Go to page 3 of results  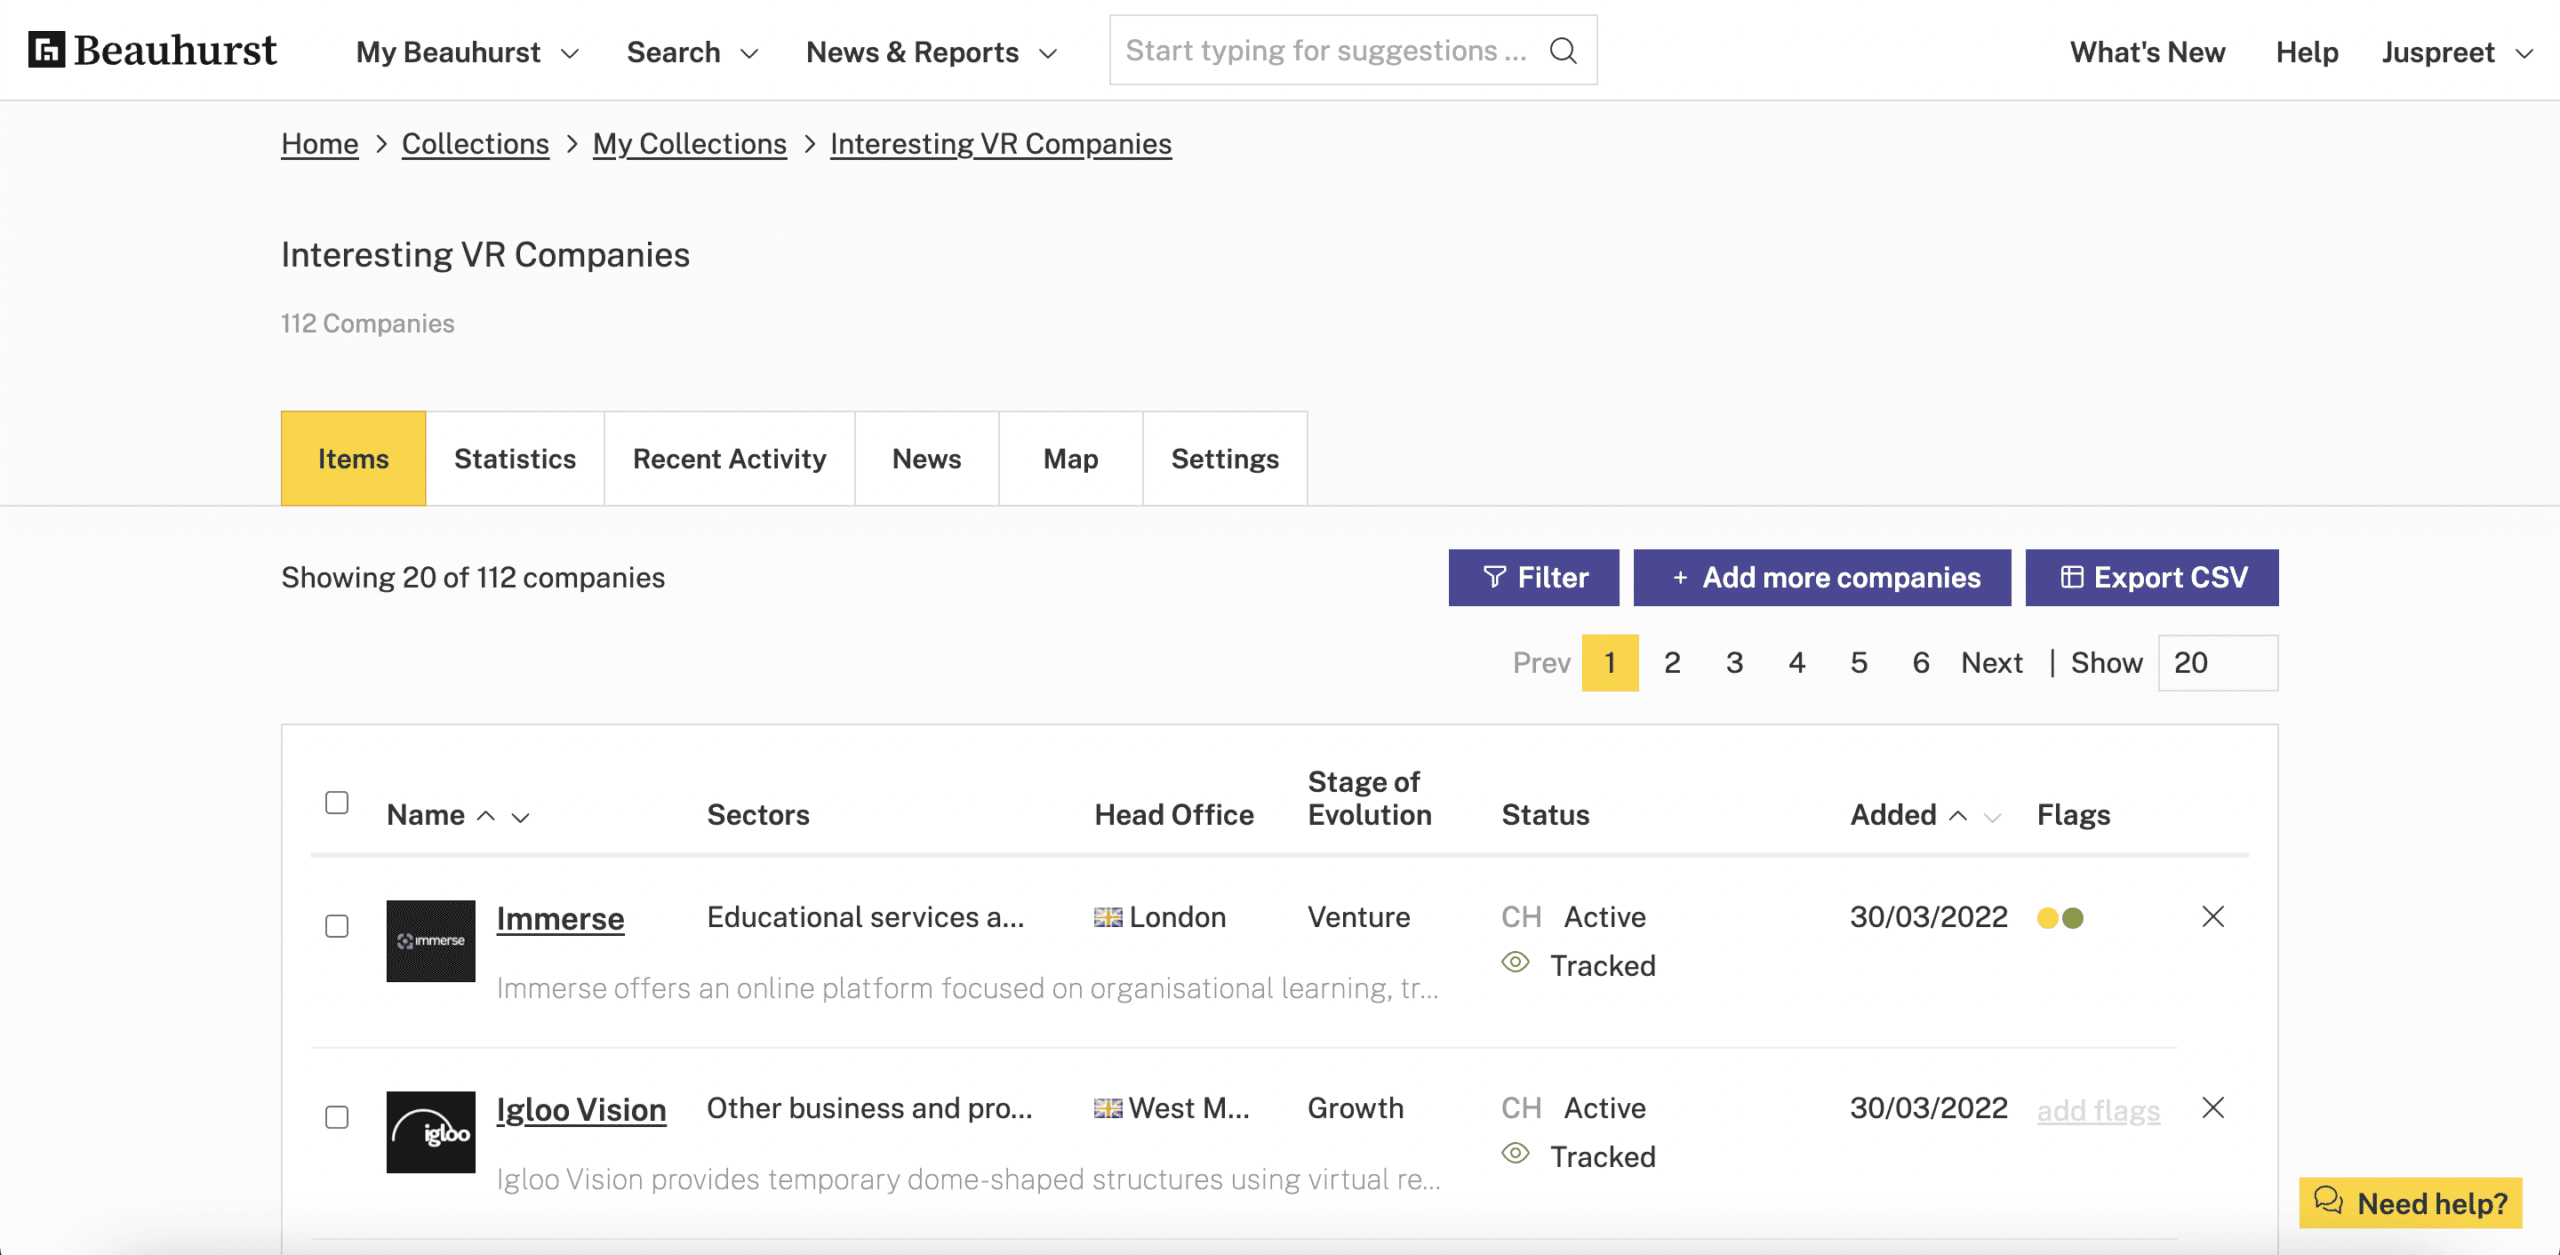(1734, 662)
